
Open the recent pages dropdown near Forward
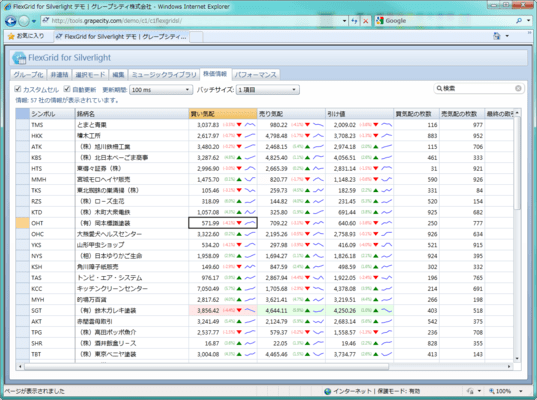34,21
